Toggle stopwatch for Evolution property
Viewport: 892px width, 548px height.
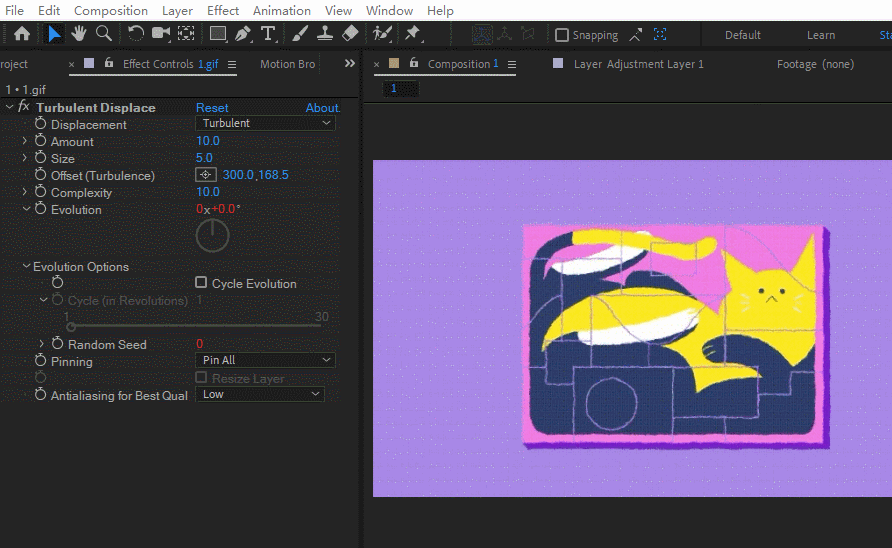(x=40, y=209)
